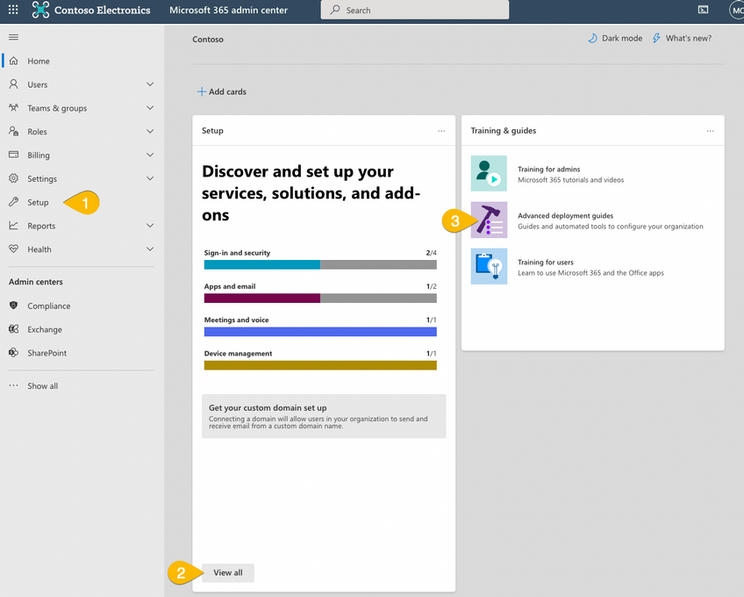Click the Add cards button

[222, 92]
